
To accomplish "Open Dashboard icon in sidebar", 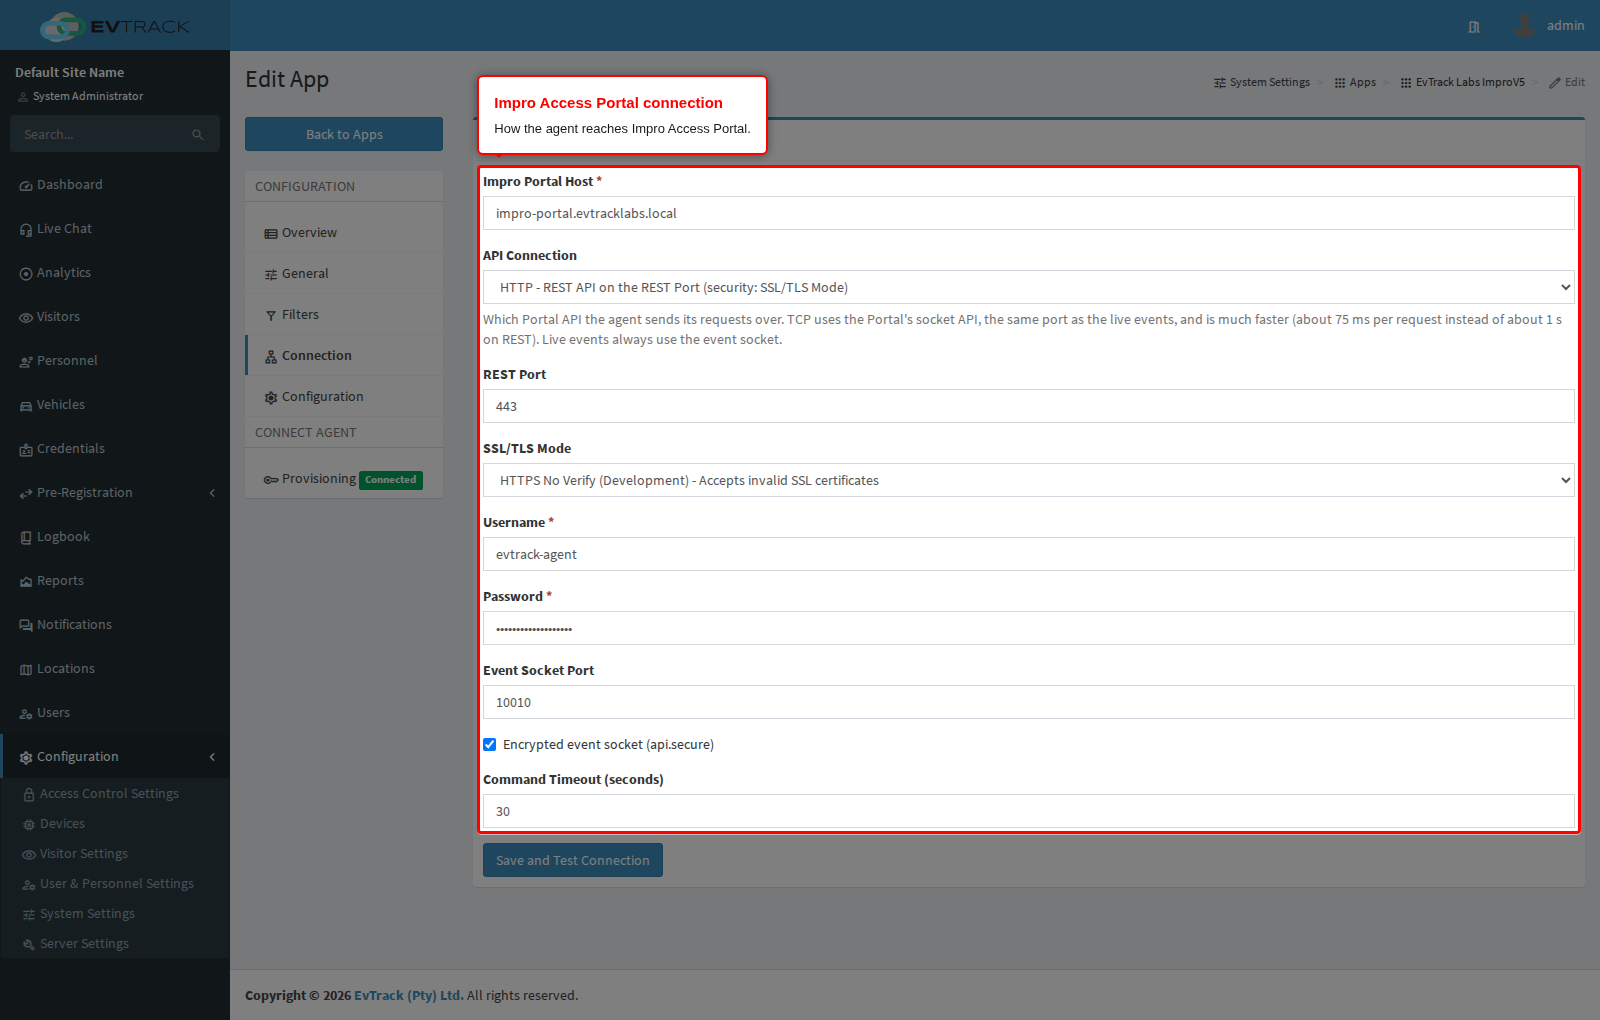I will click(x=26, y=186).
